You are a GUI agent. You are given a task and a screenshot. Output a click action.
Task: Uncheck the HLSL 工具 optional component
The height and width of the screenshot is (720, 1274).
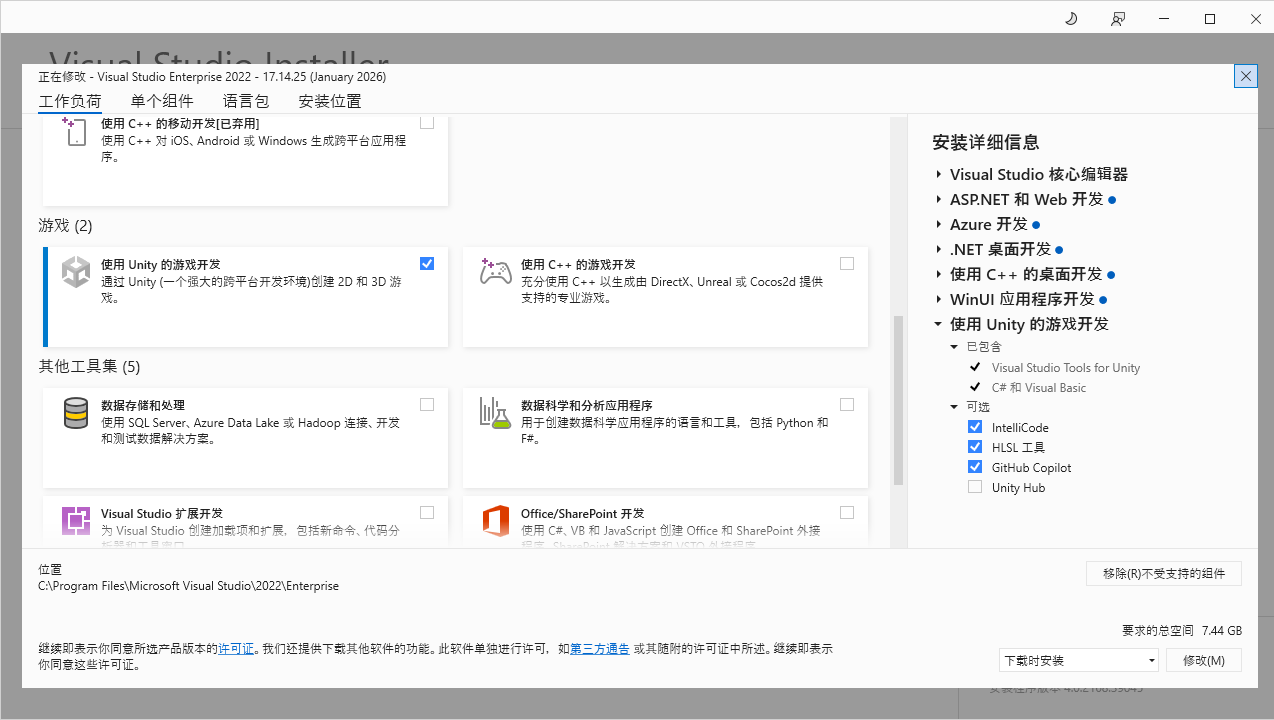[x=975, y=447]
